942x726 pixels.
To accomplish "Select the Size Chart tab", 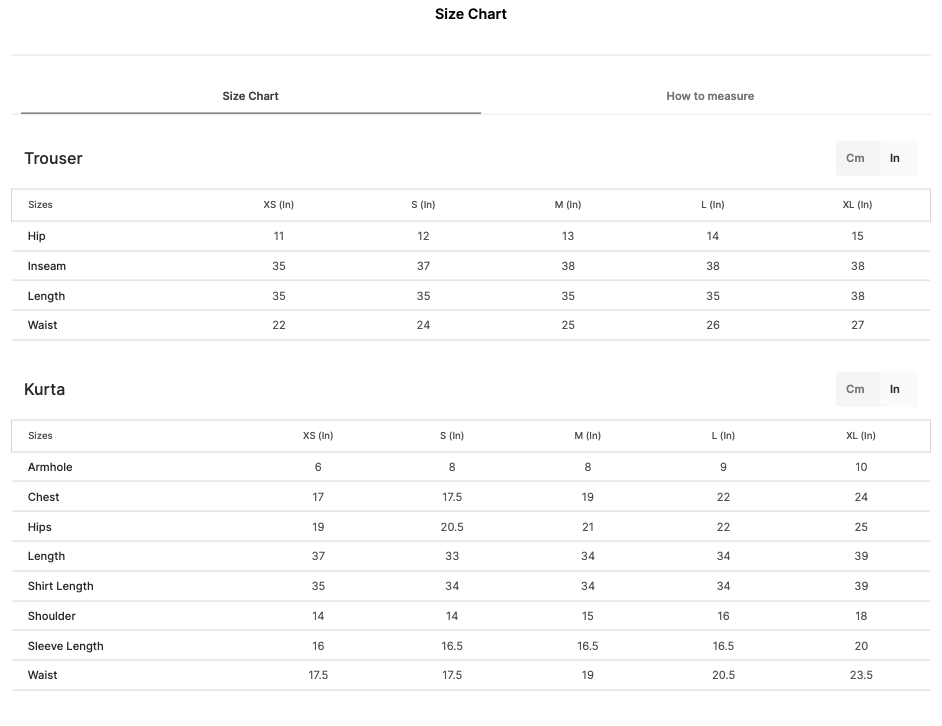I will tap(251, 96).
